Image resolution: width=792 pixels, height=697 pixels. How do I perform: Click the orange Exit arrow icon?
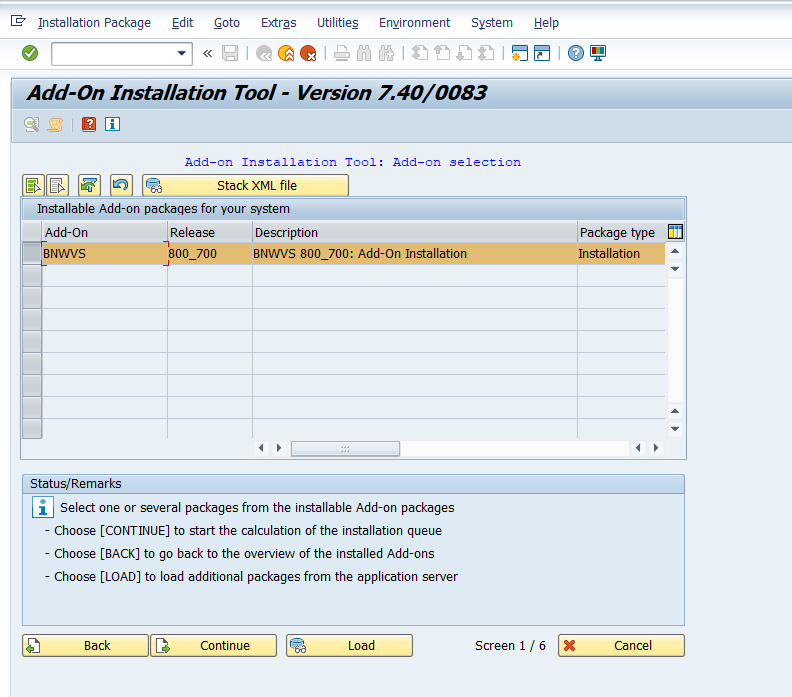coord(286,54)
